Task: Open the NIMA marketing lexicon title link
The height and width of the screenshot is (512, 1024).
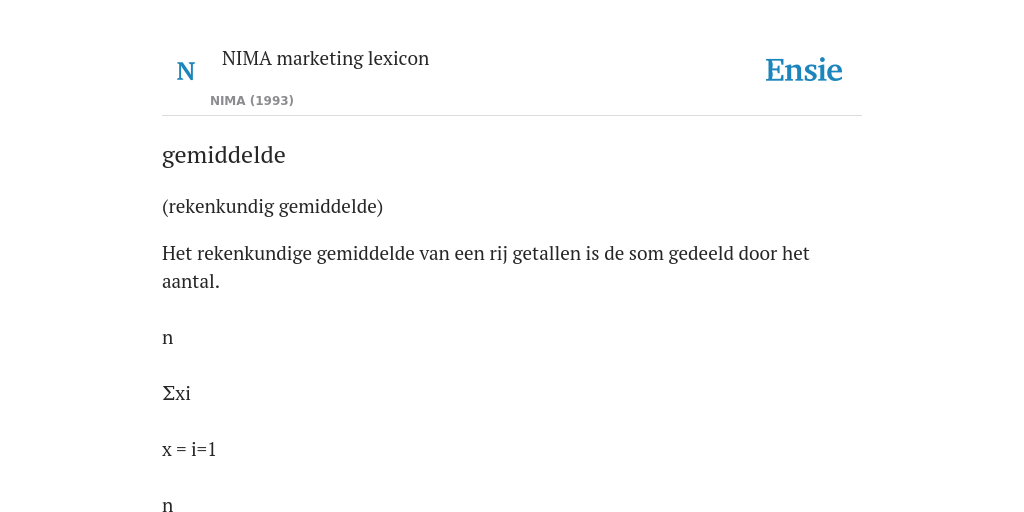Action: coord(325,58)
